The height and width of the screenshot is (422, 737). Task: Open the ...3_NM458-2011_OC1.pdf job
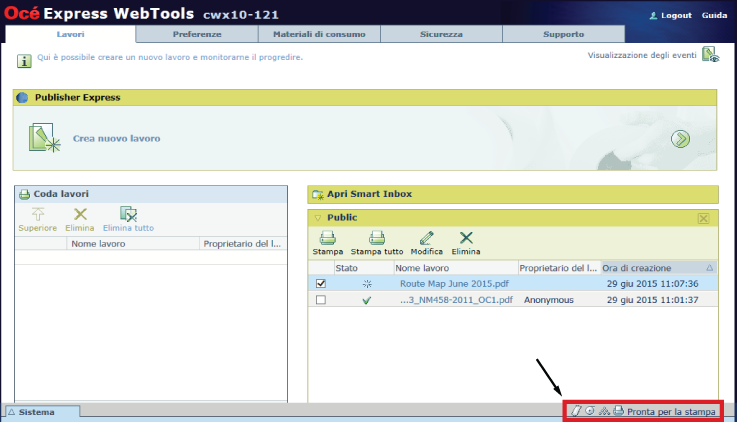coord(456,300)
